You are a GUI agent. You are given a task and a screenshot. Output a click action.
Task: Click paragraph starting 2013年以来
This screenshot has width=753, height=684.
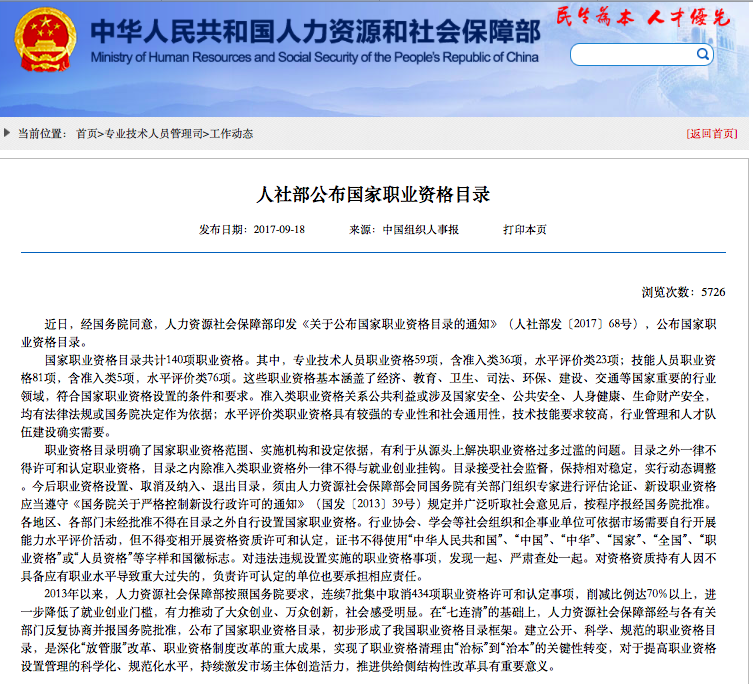click(x=369, y=630)
